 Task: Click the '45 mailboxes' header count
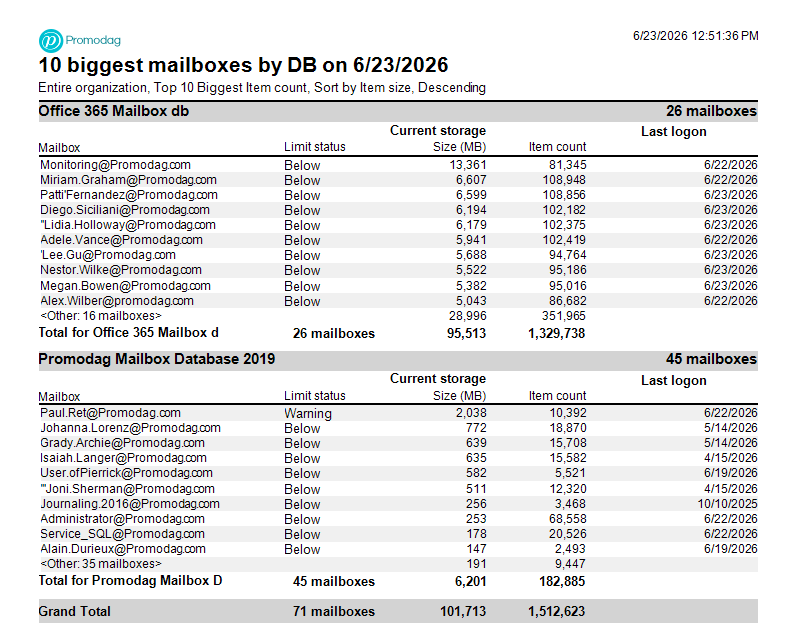[711, 359]
